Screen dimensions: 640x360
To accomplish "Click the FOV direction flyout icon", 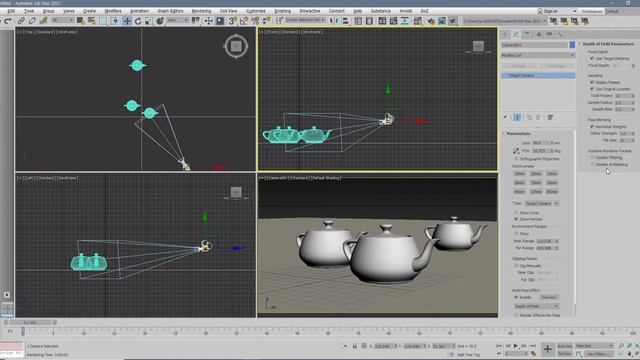I will [x=516, y=151].
